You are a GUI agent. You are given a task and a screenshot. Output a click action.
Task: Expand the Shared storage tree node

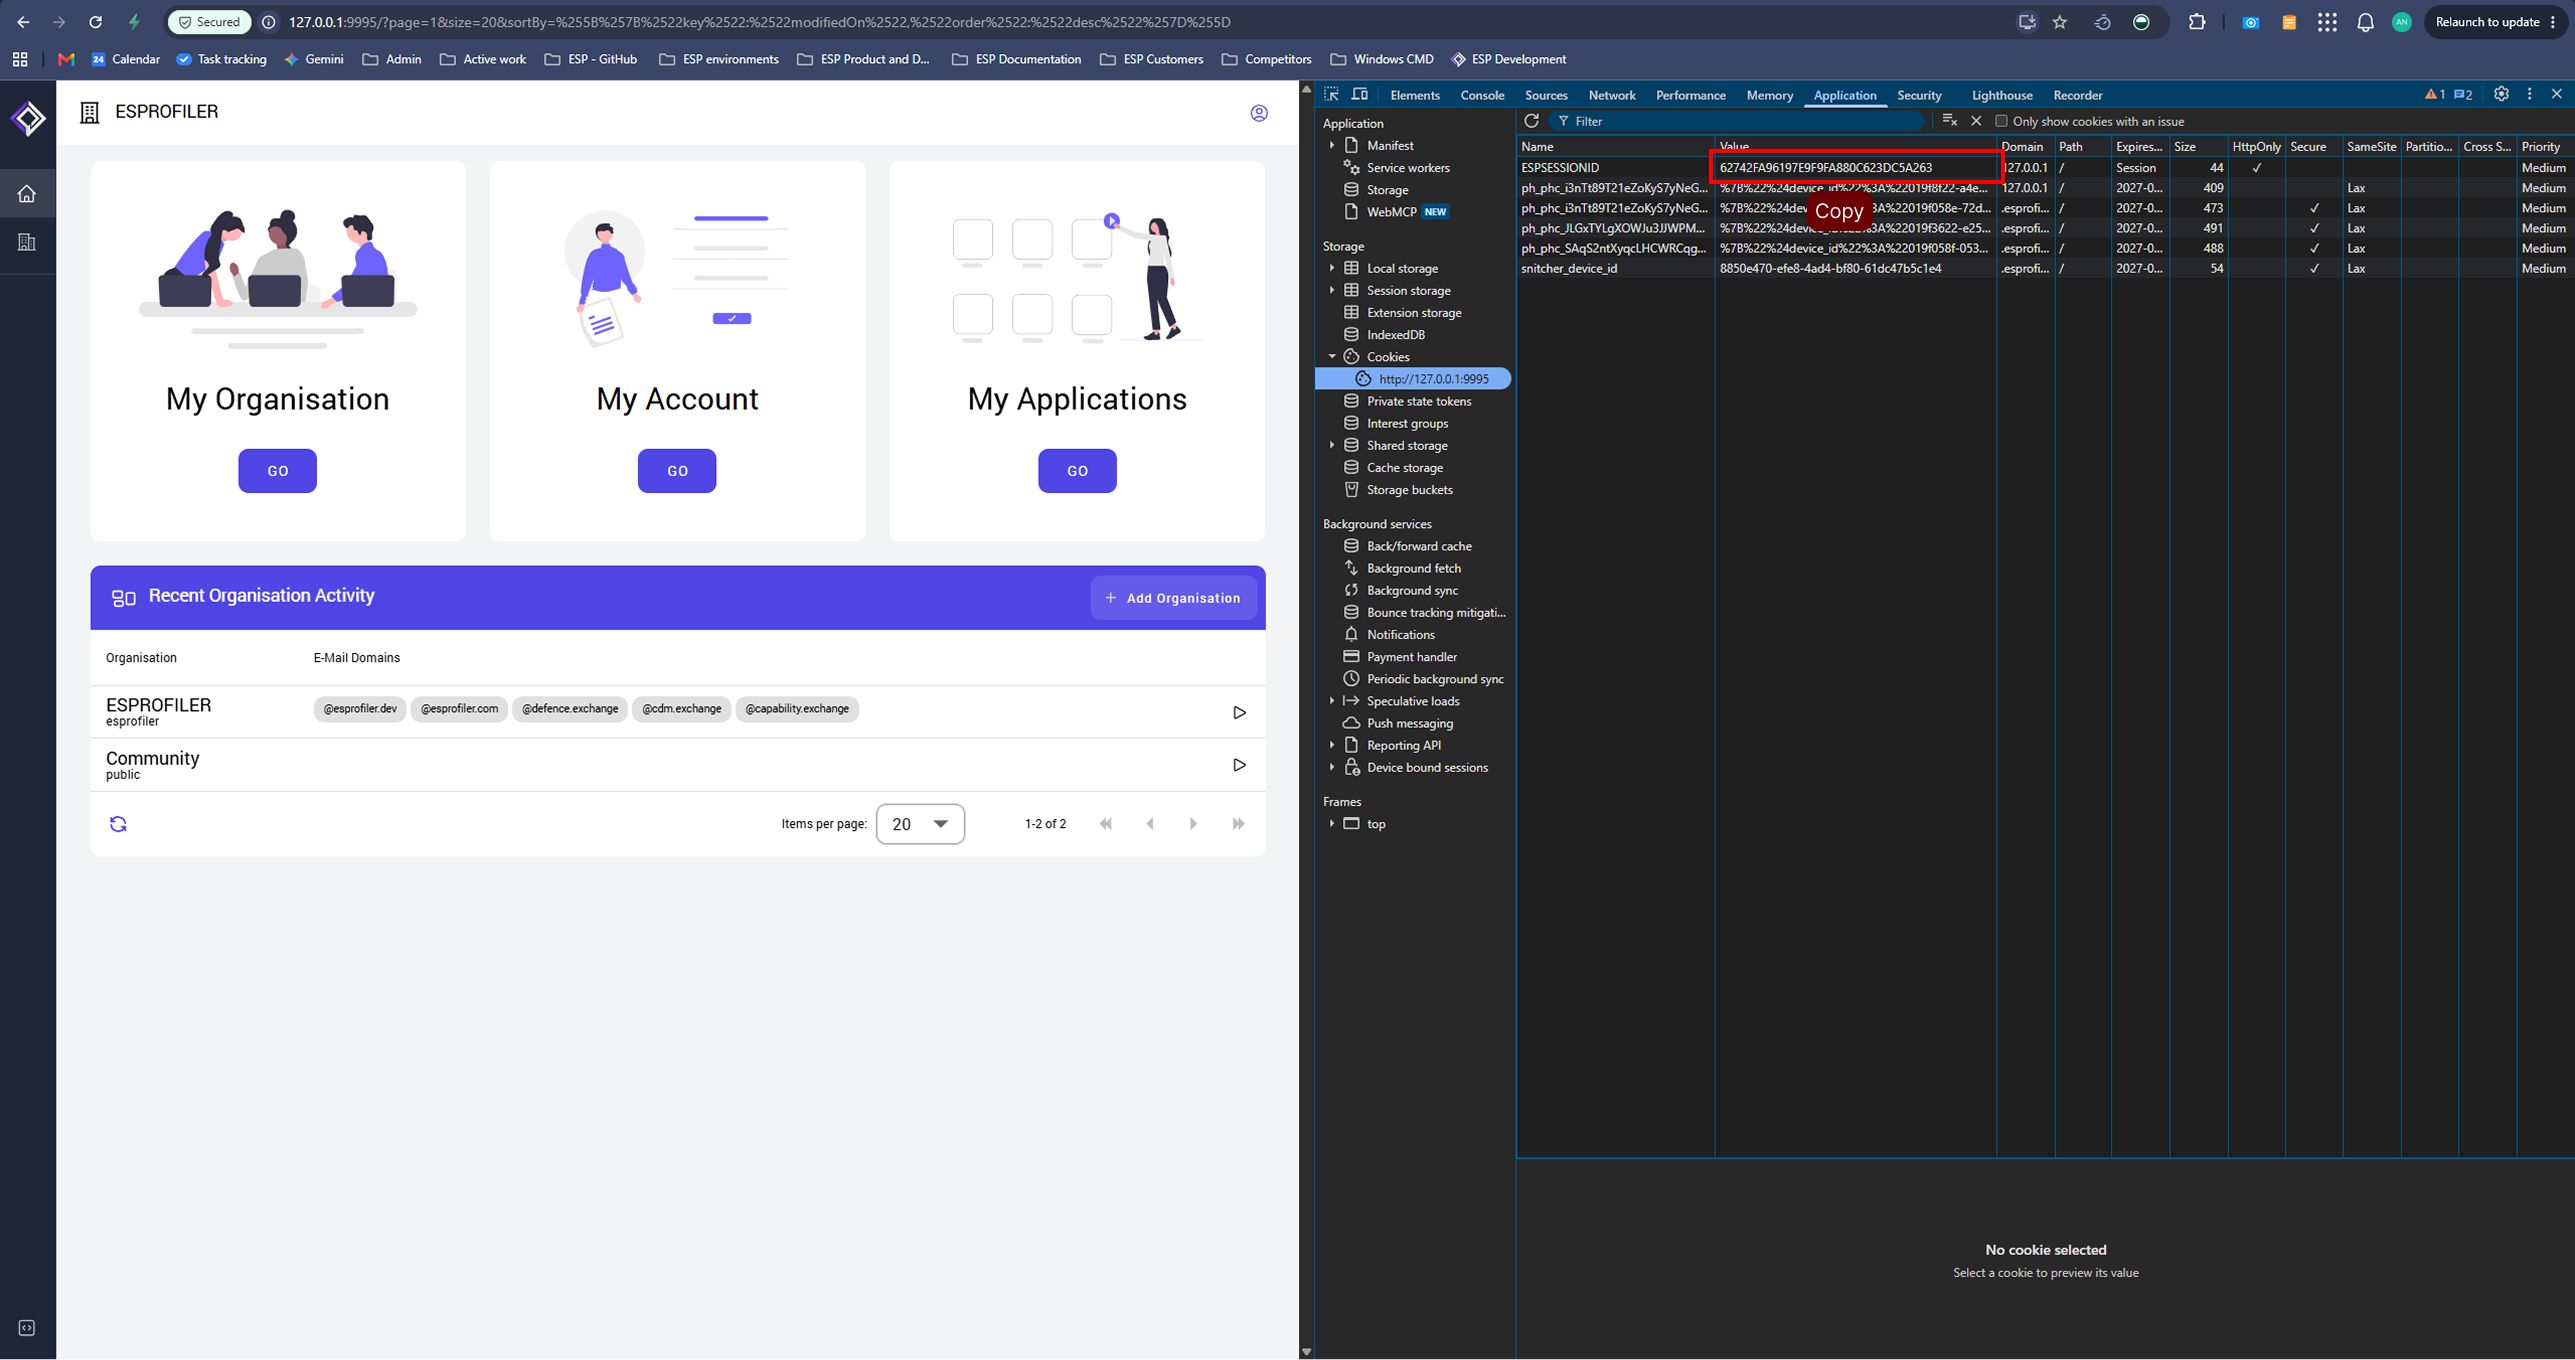1332,445
